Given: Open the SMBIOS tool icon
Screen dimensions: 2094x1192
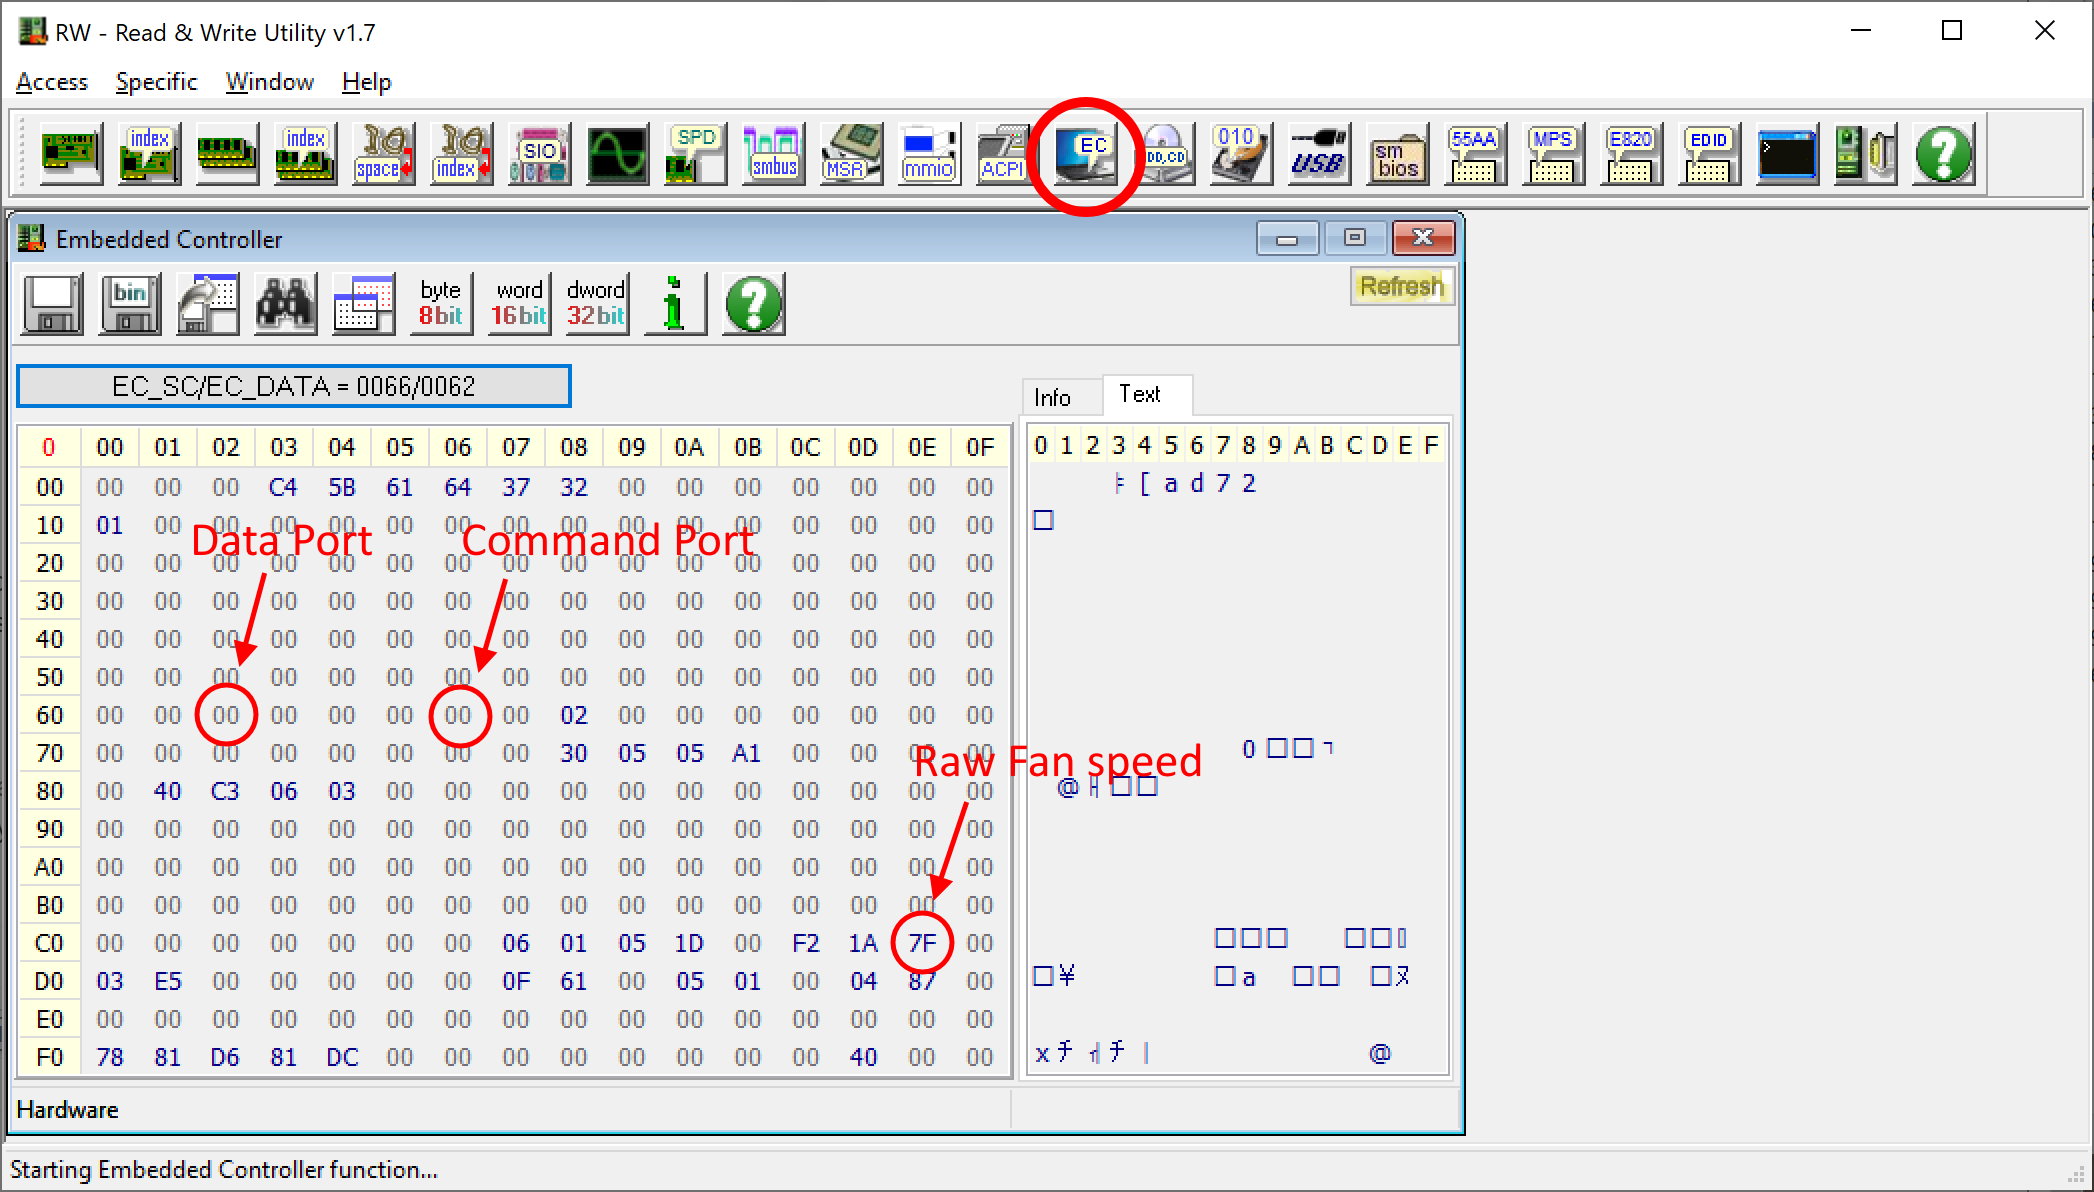Looking at the screenshot, I should click(1397, 154).
